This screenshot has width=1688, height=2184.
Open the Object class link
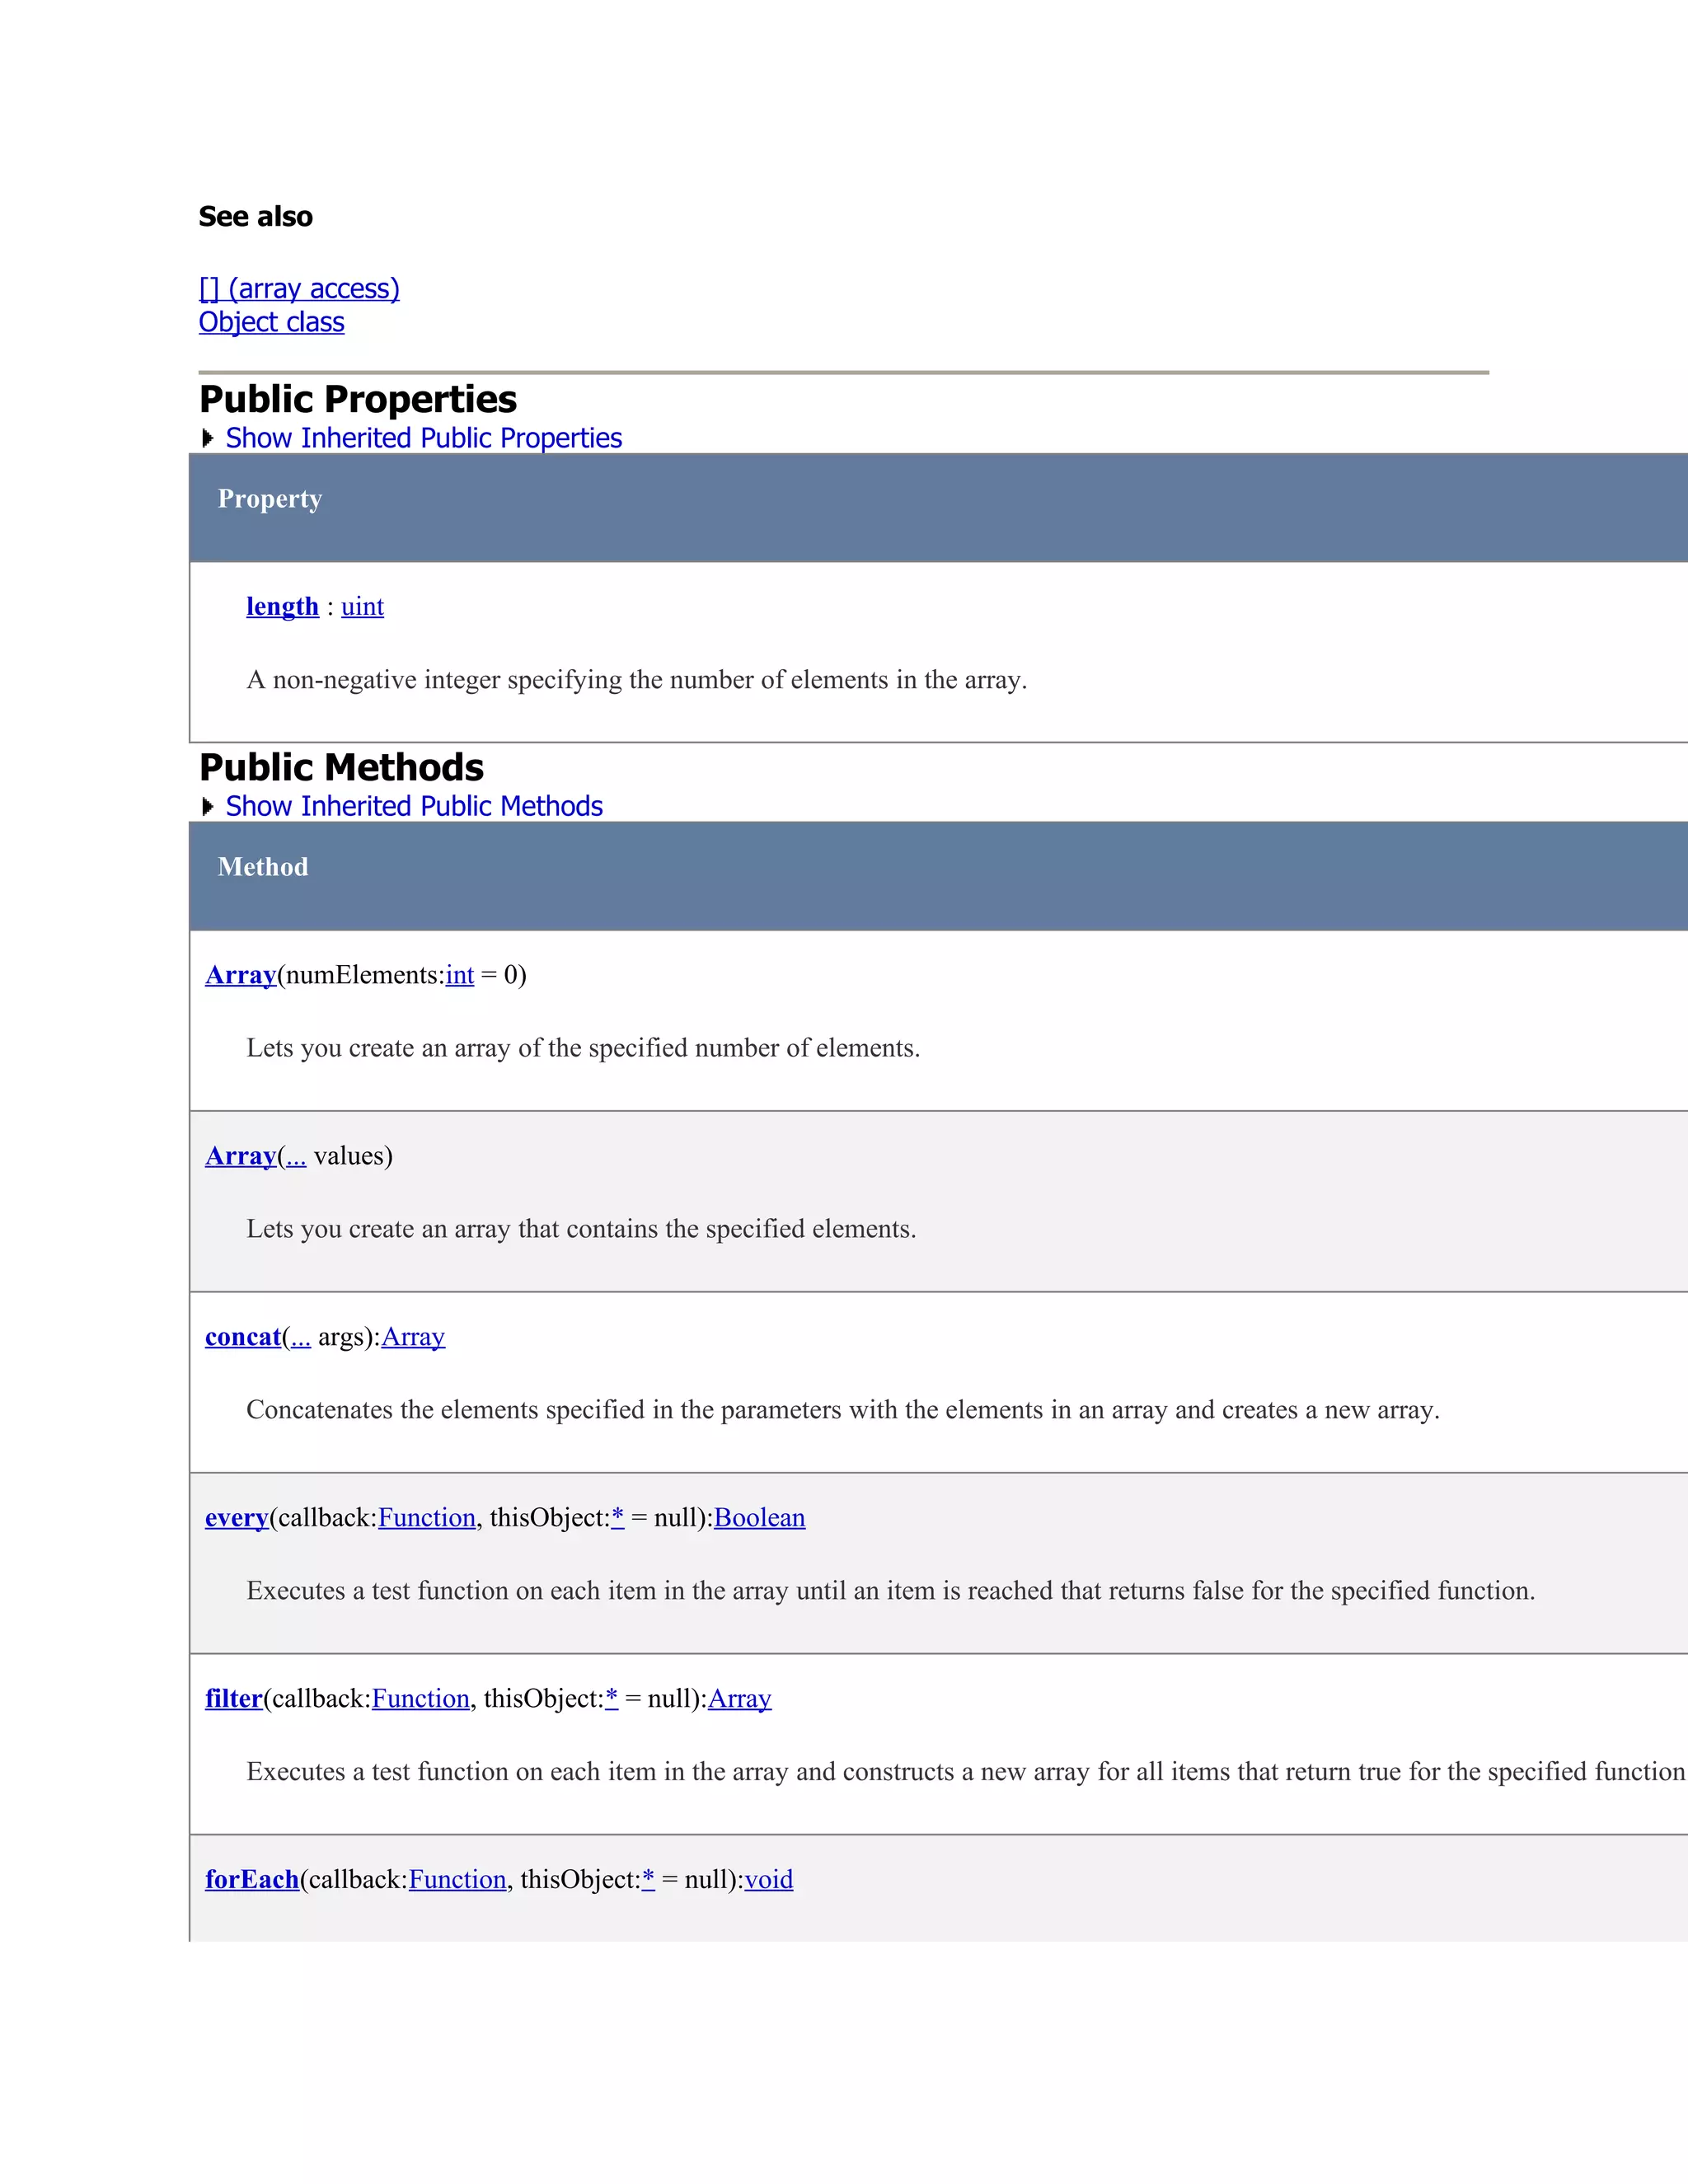(271, 322)
